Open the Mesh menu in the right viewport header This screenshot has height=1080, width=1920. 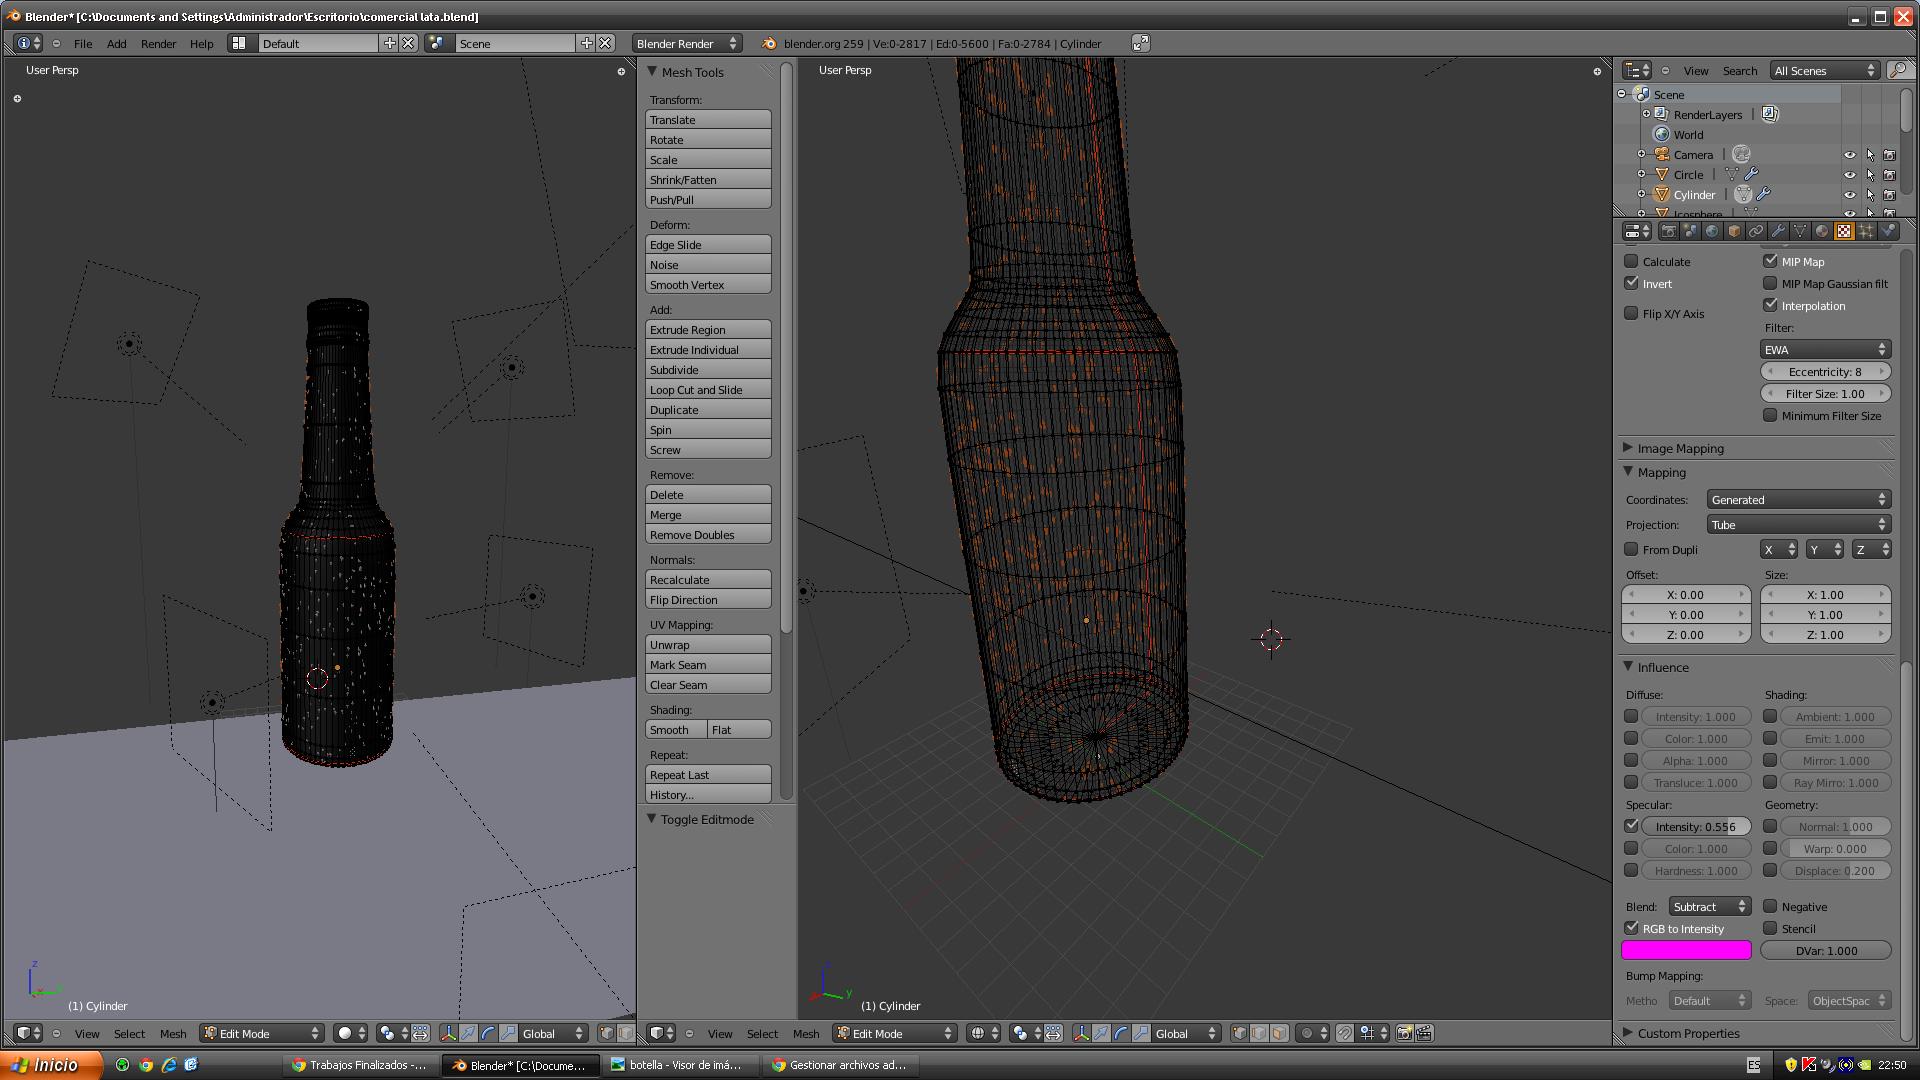click(806, 1033)
